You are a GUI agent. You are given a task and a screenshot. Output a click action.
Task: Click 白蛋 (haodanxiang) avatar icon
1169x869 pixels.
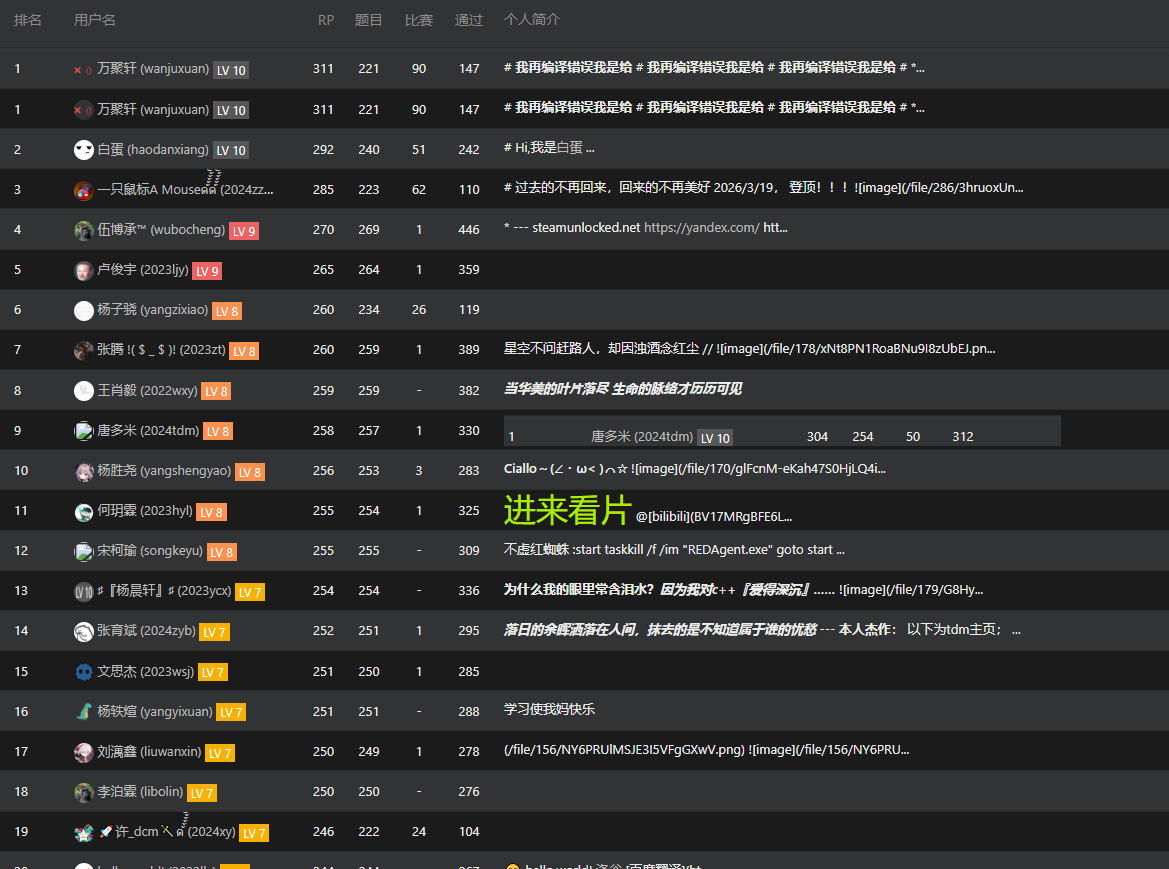(84, 150)
